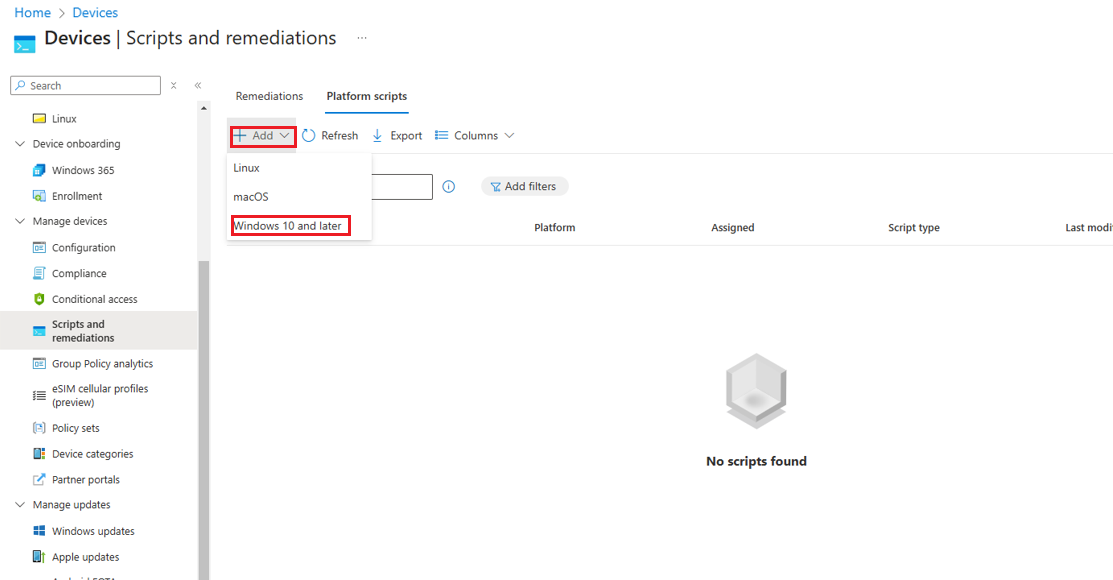Viewport: 1113px width, 580px height.
Task: Click the Export button label
Action: [x=406, y=136]
